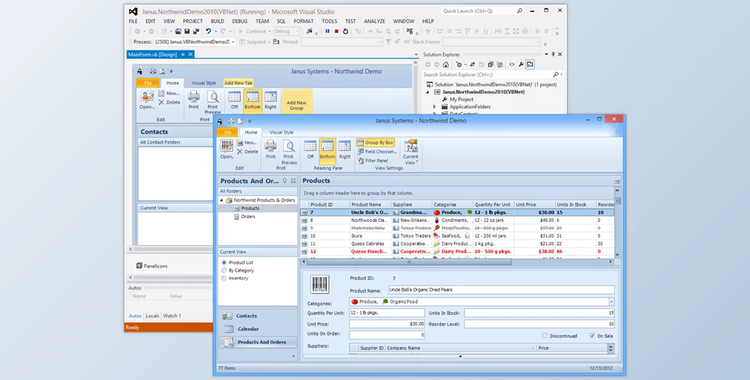Open TOOLS menu in Visual Studio
This screenshot has height=380, width=750.
tap(329, 21)
